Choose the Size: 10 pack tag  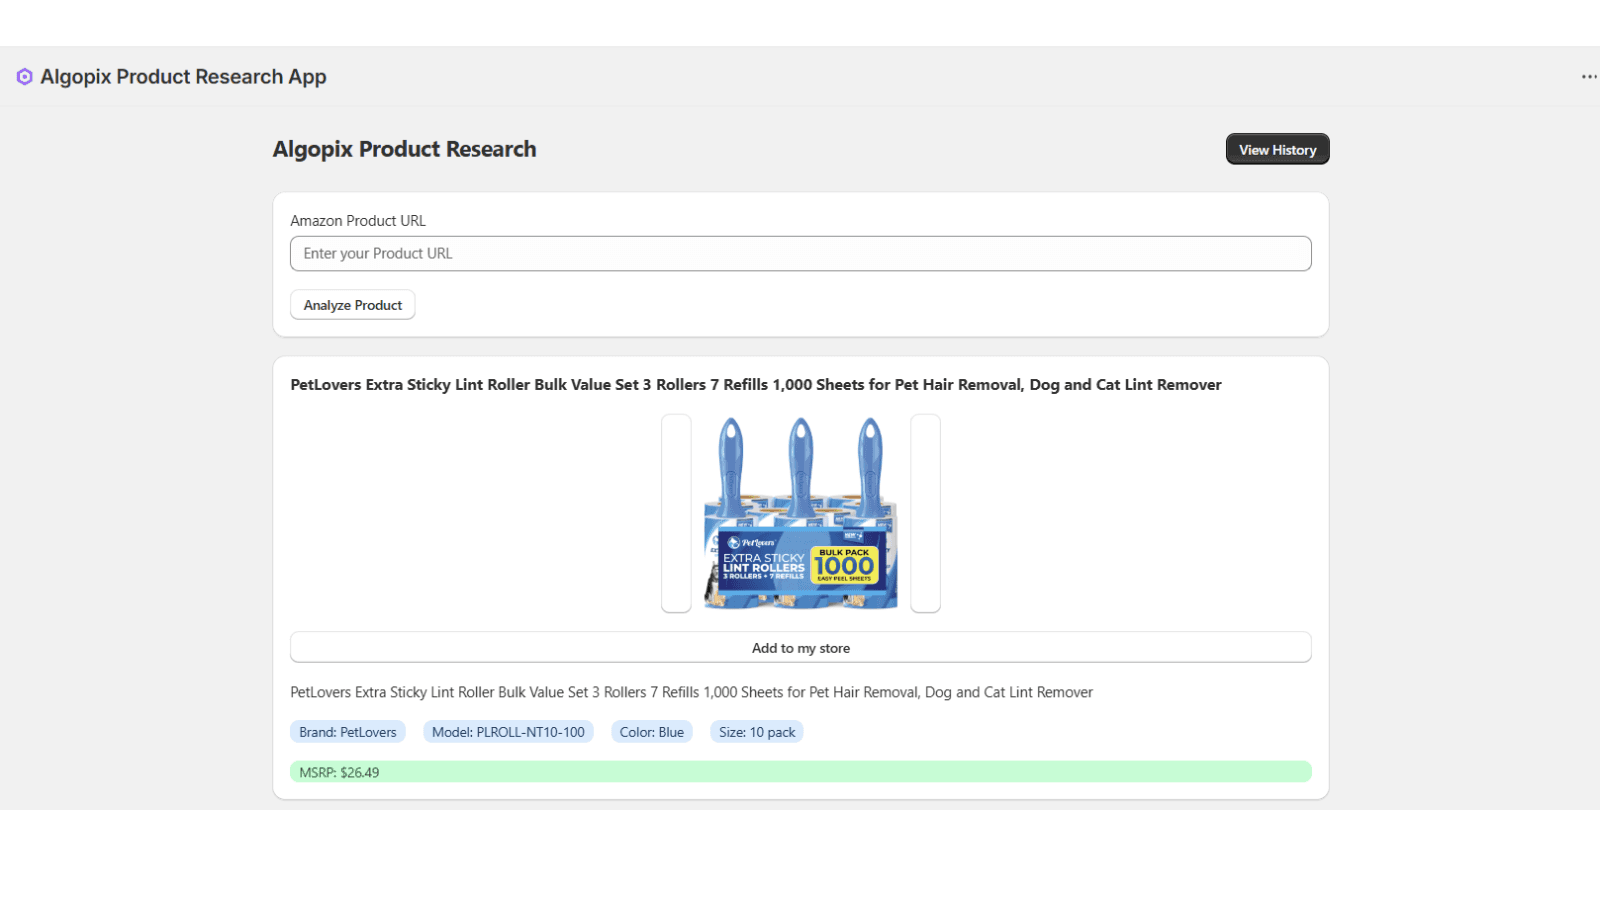[x=757, y=732]
